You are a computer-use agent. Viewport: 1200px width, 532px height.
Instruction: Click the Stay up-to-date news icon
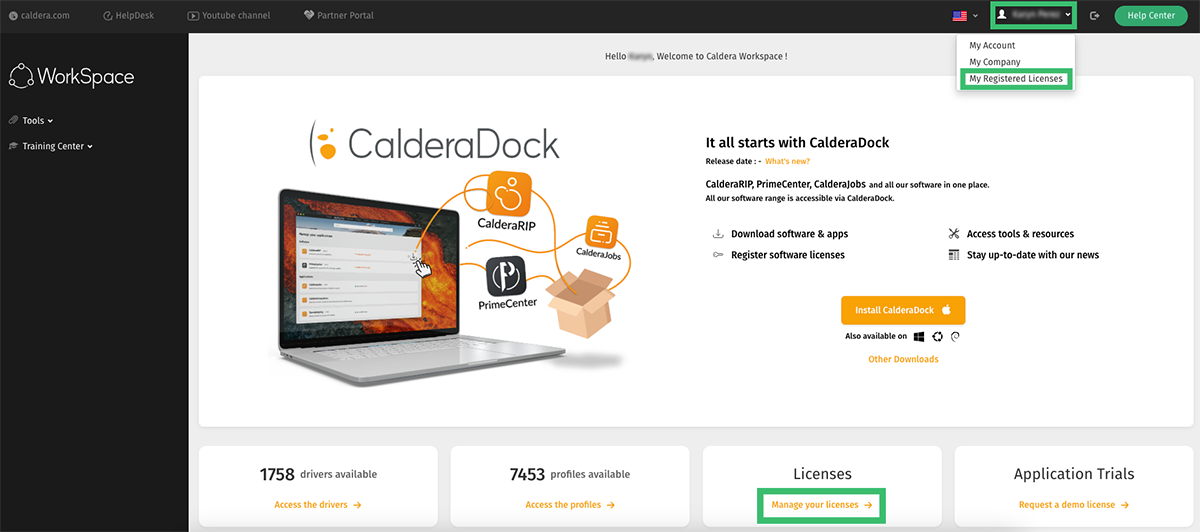pyautogui.click(x=954, y=255)
